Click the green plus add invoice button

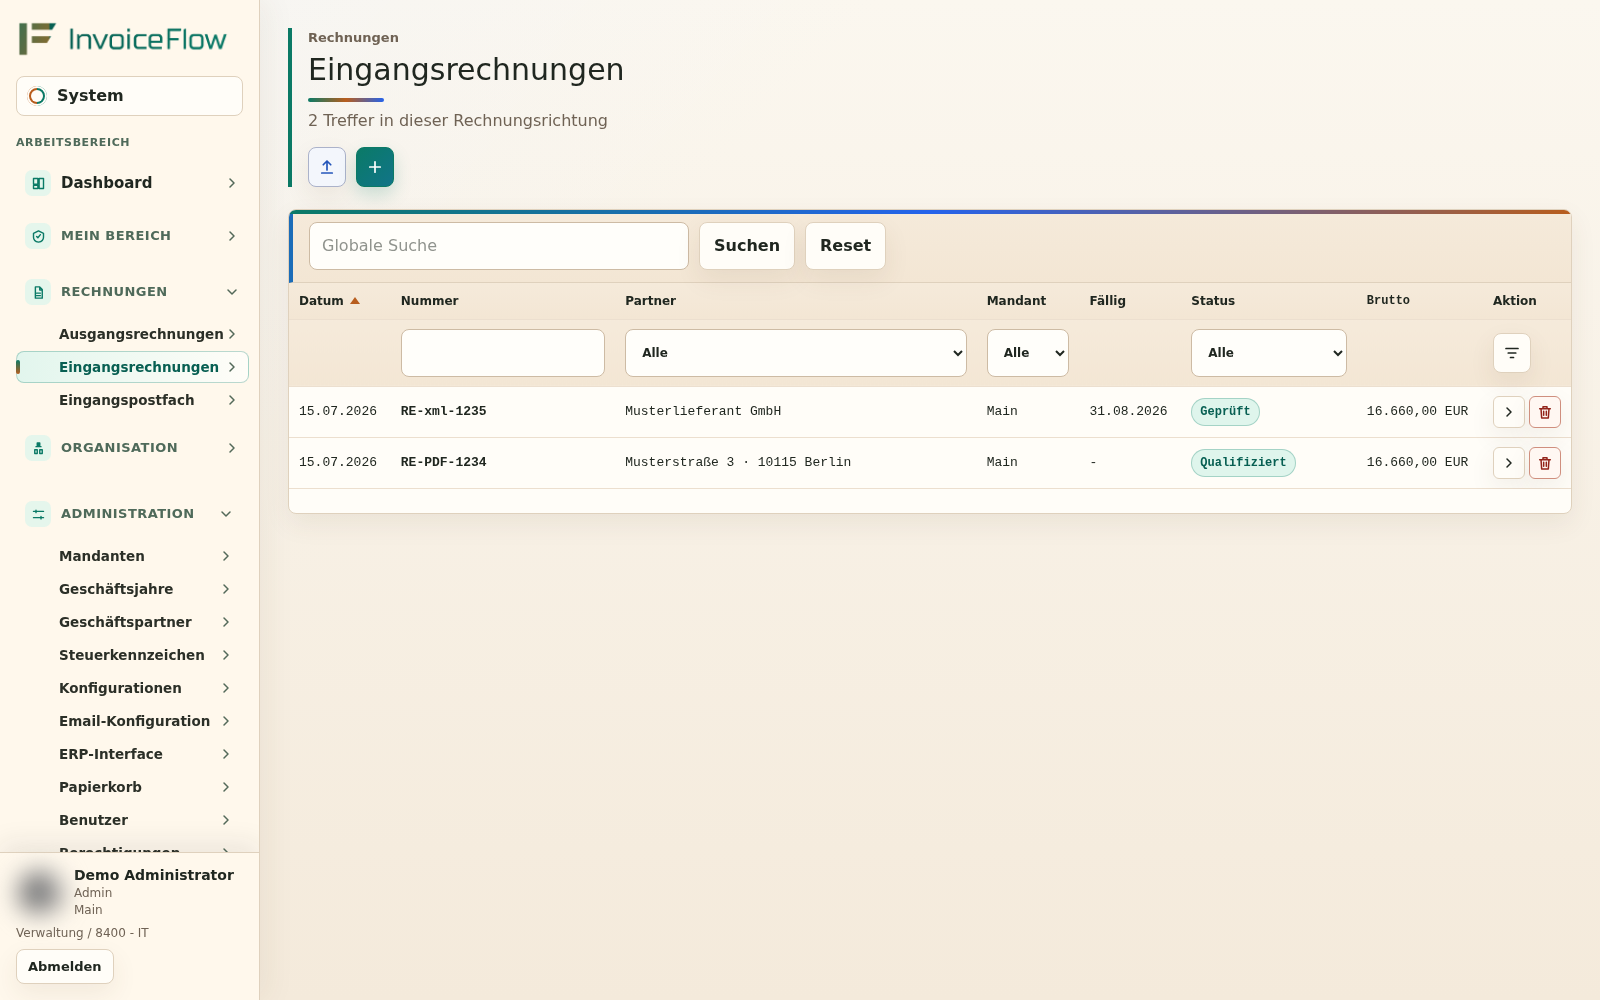tap(375, 167)
